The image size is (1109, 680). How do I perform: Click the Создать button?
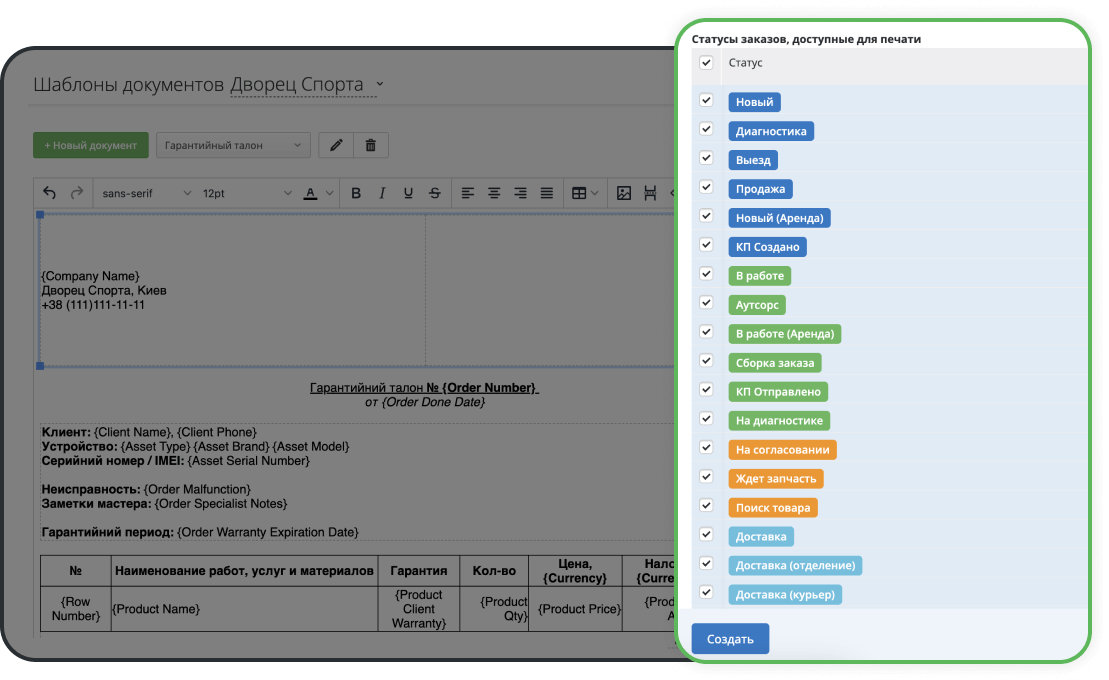[x=730, y=639]
